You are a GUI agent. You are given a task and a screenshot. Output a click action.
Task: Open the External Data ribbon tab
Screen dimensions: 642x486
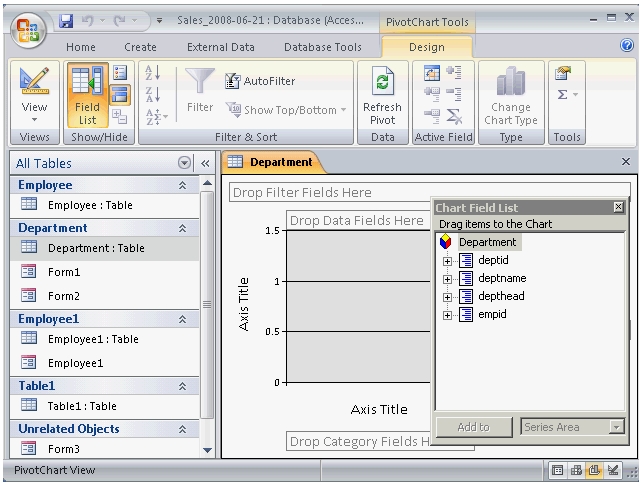coord(221,47)
